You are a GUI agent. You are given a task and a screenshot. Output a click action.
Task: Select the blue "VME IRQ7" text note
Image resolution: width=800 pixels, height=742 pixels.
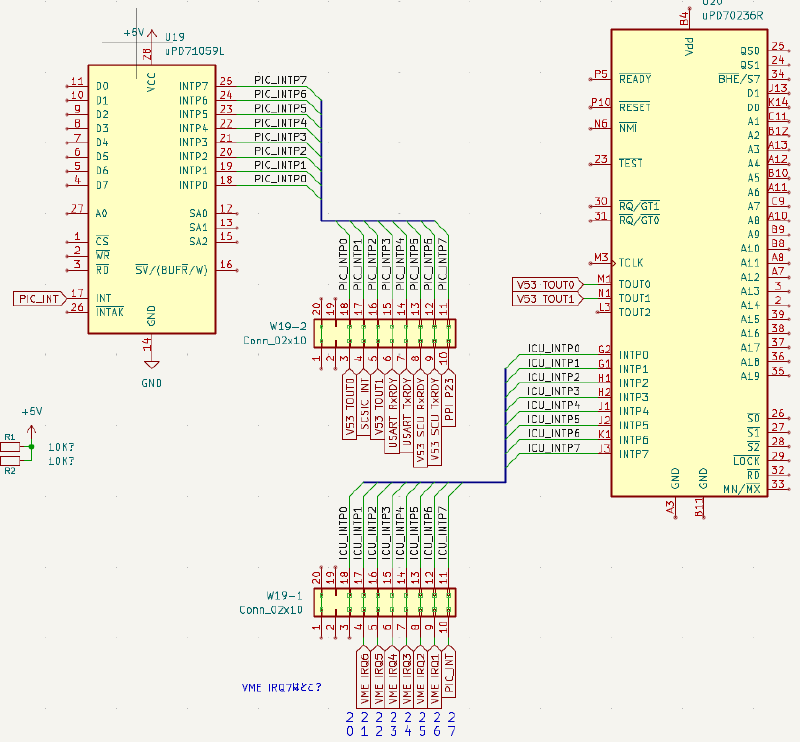coord(281,688)
